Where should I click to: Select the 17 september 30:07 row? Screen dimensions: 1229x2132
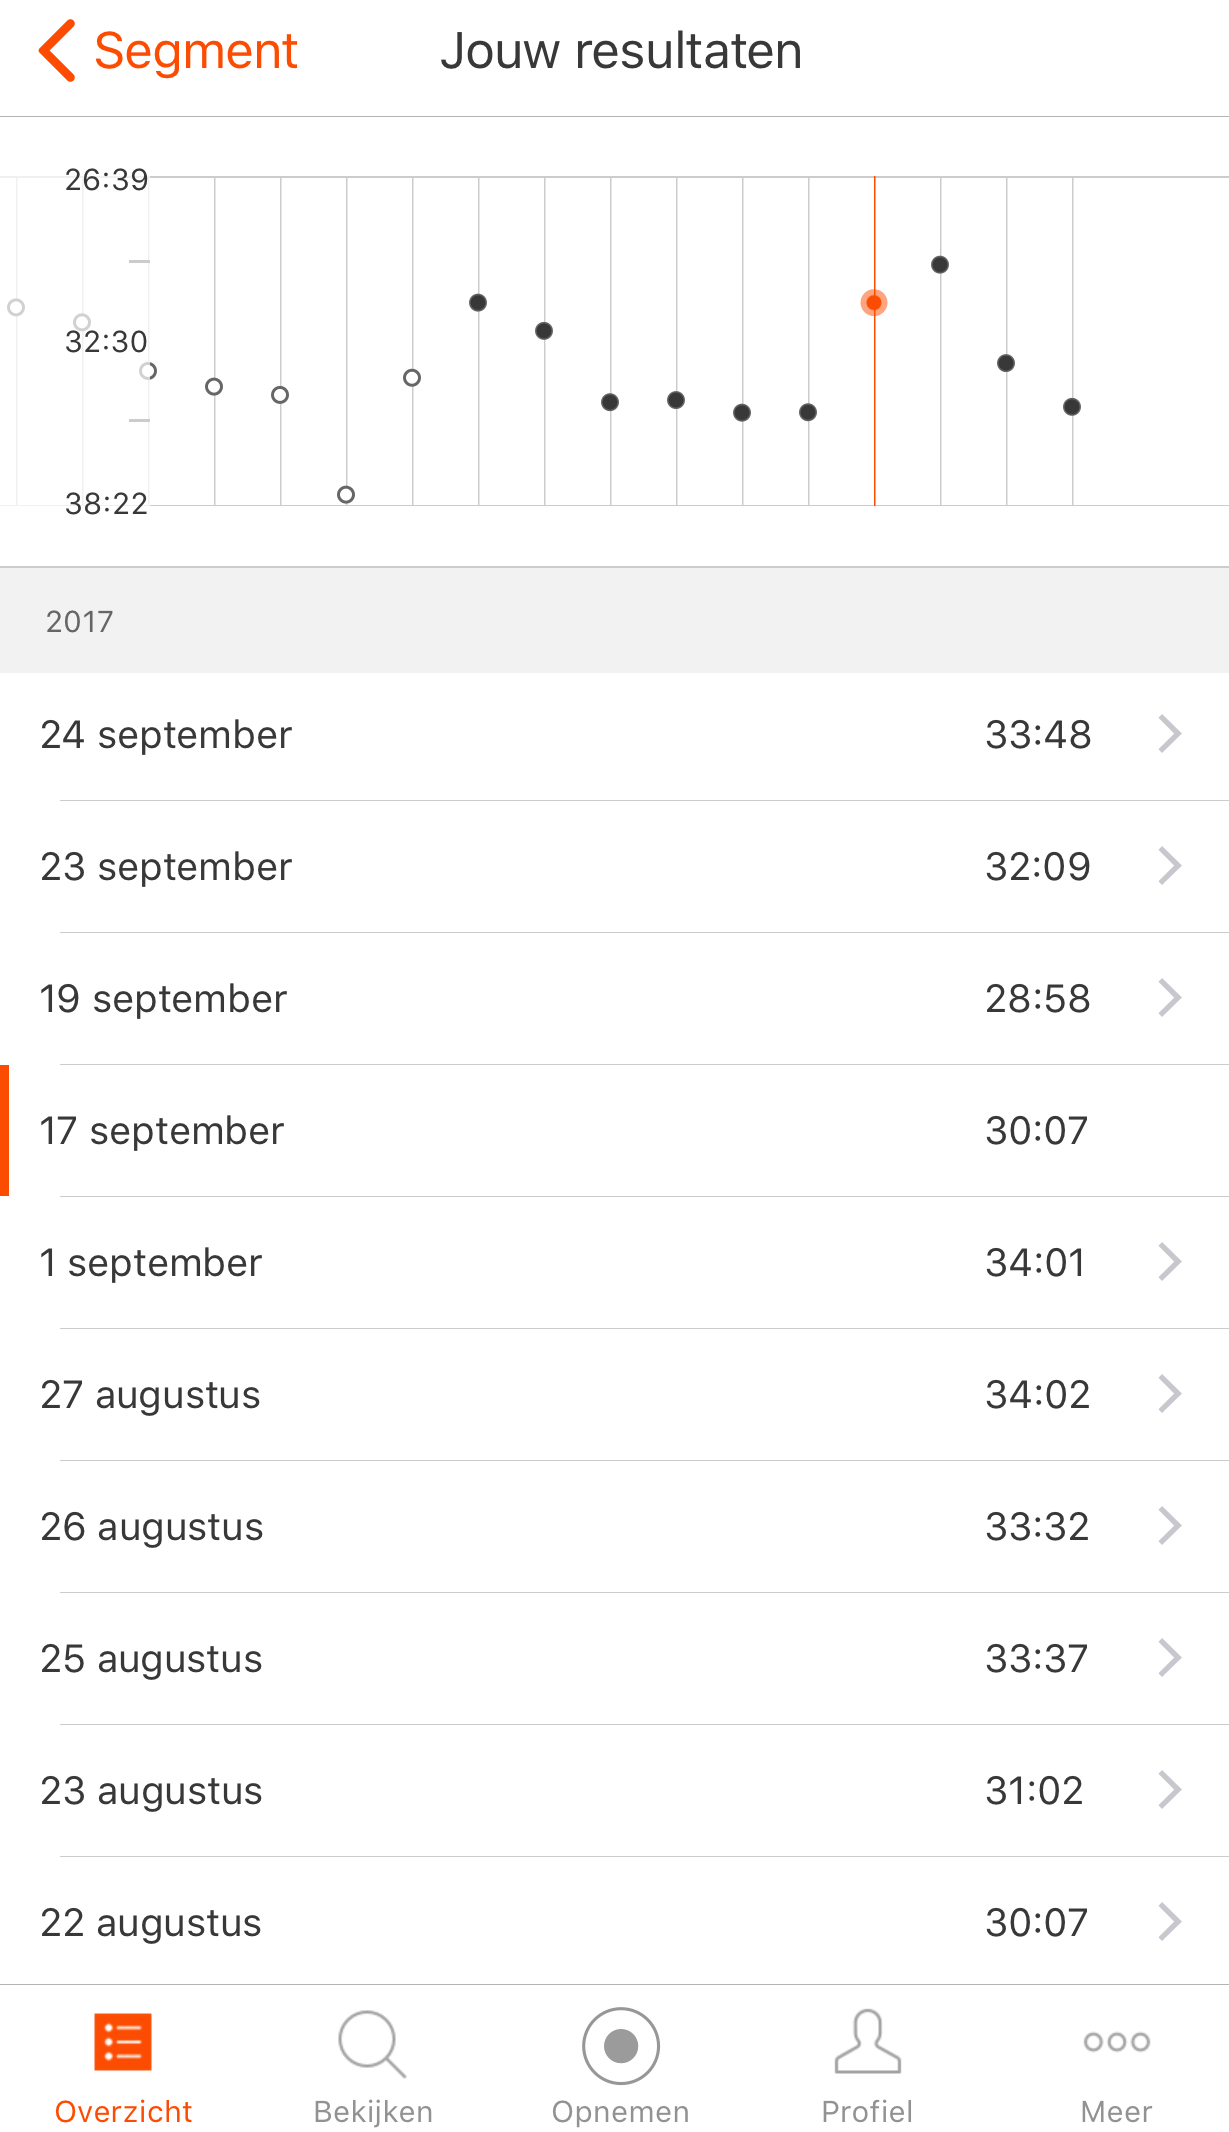tap(614, 1131)
